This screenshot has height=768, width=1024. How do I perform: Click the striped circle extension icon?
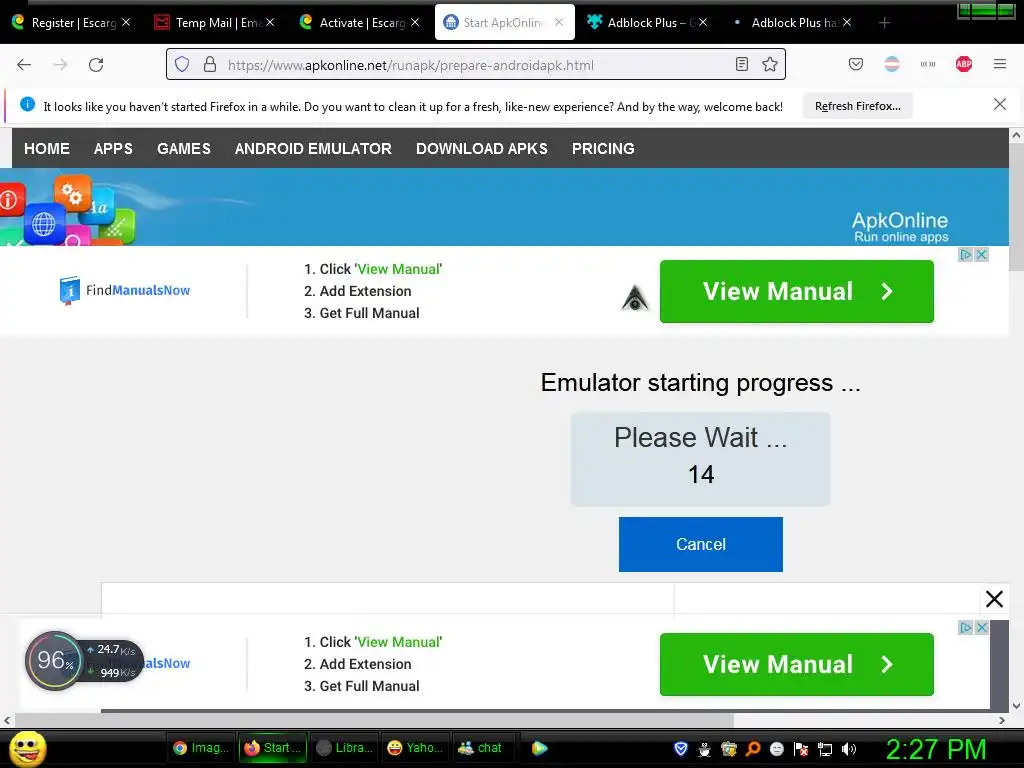(x=891, y=64)
